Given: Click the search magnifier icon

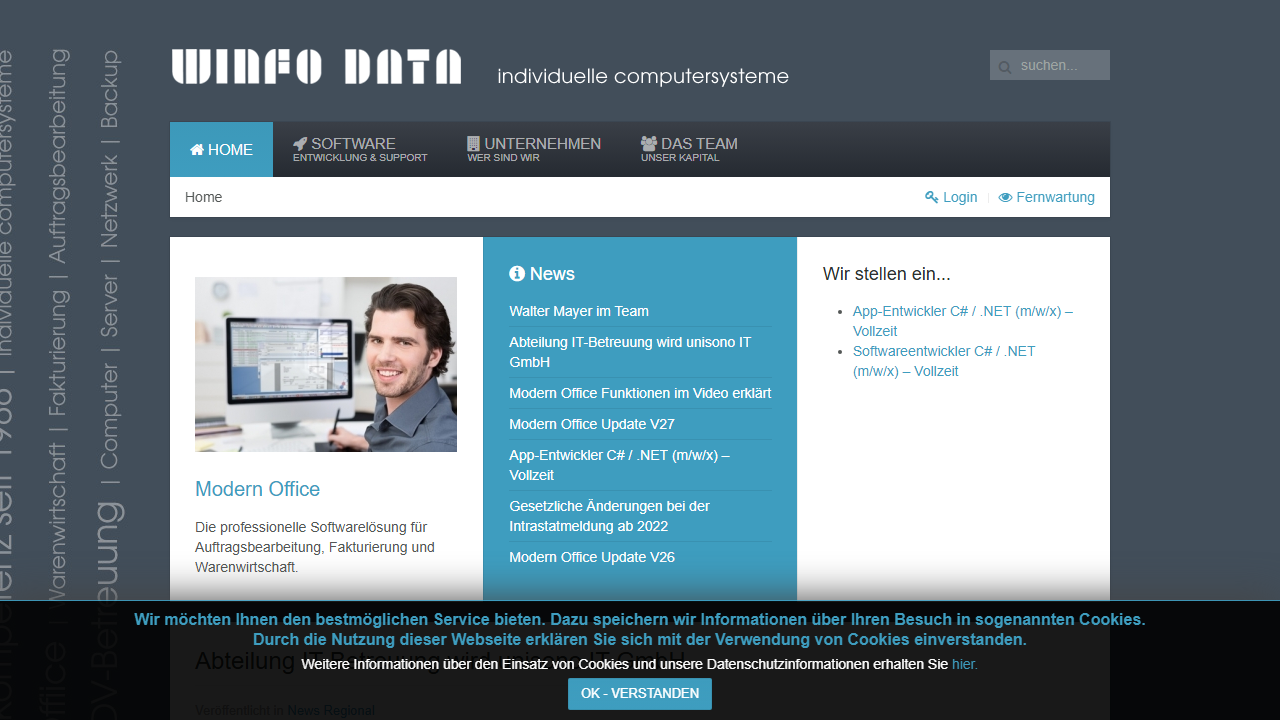Looking at the screenshot, I should pos(1005,66).
